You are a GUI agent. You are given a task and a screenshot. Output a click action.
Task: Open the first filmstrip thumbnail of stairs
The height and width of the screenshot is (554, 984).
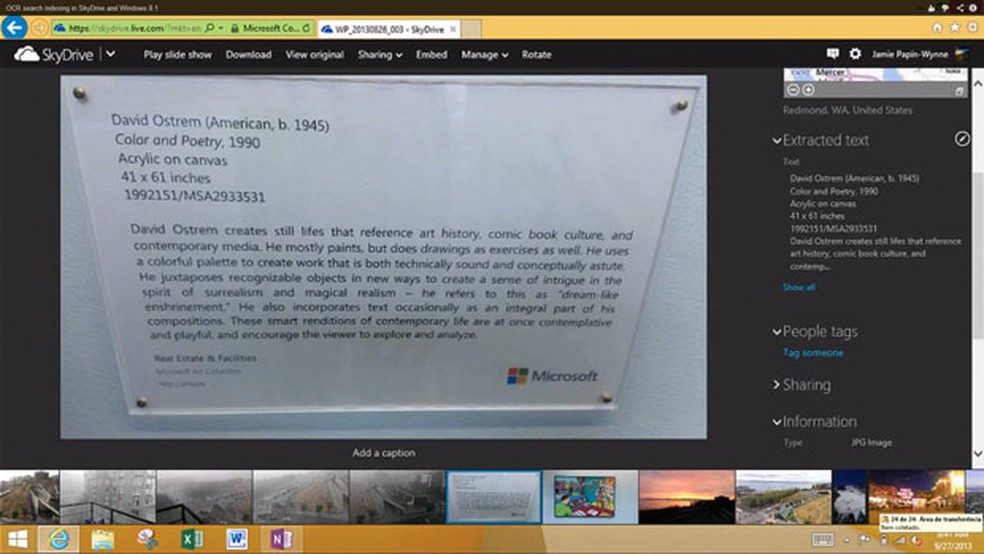(29, 496)
